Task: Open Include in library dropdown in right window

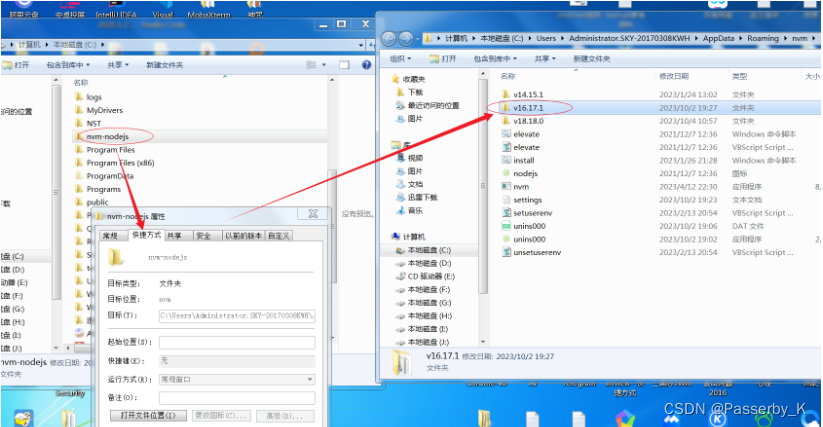Action: point(495,59)
